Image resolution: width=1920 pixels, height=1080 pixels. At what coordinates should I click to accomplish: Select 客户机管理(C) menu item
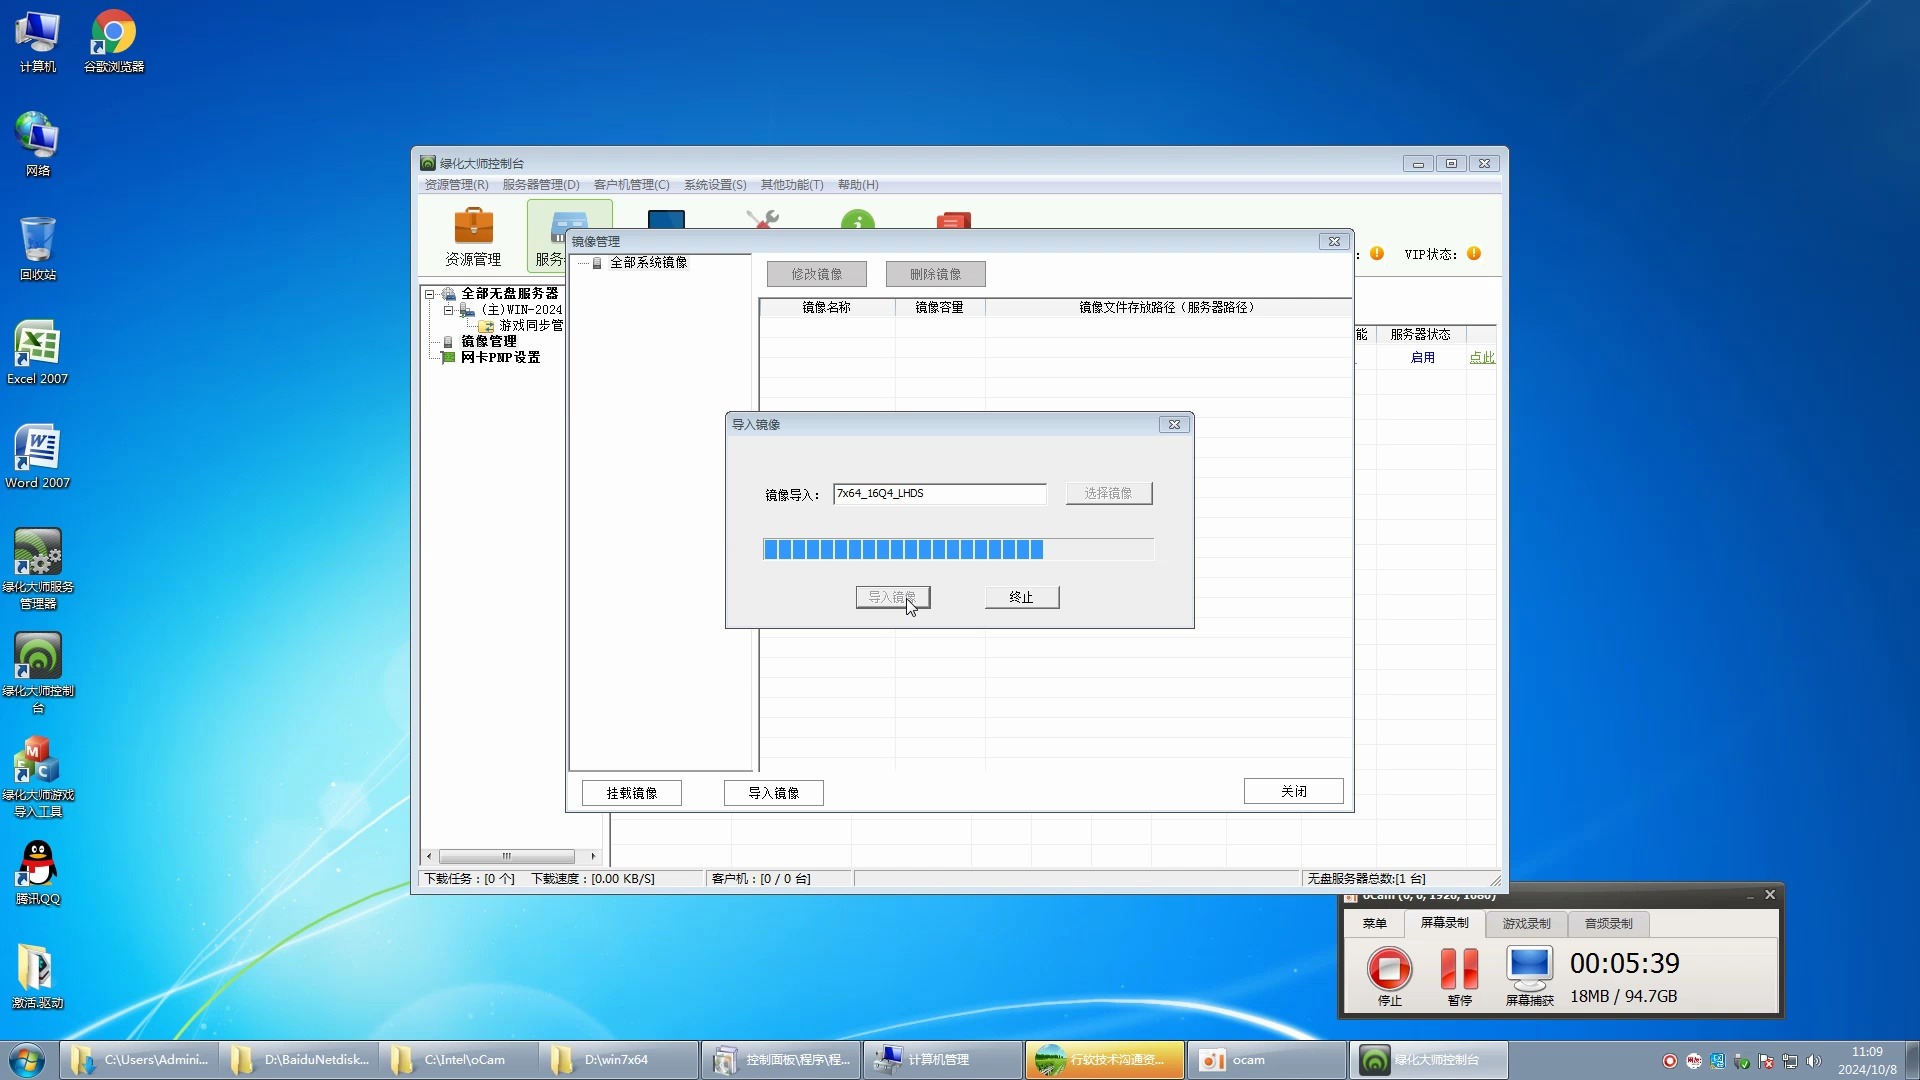626,185
